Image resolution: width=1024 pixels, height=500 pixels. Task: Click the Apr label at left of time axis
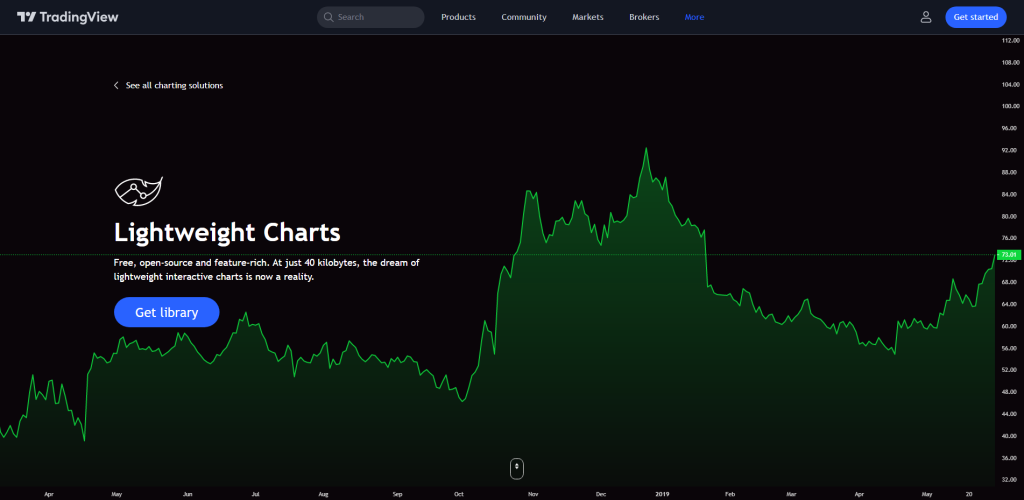point(49,494)
